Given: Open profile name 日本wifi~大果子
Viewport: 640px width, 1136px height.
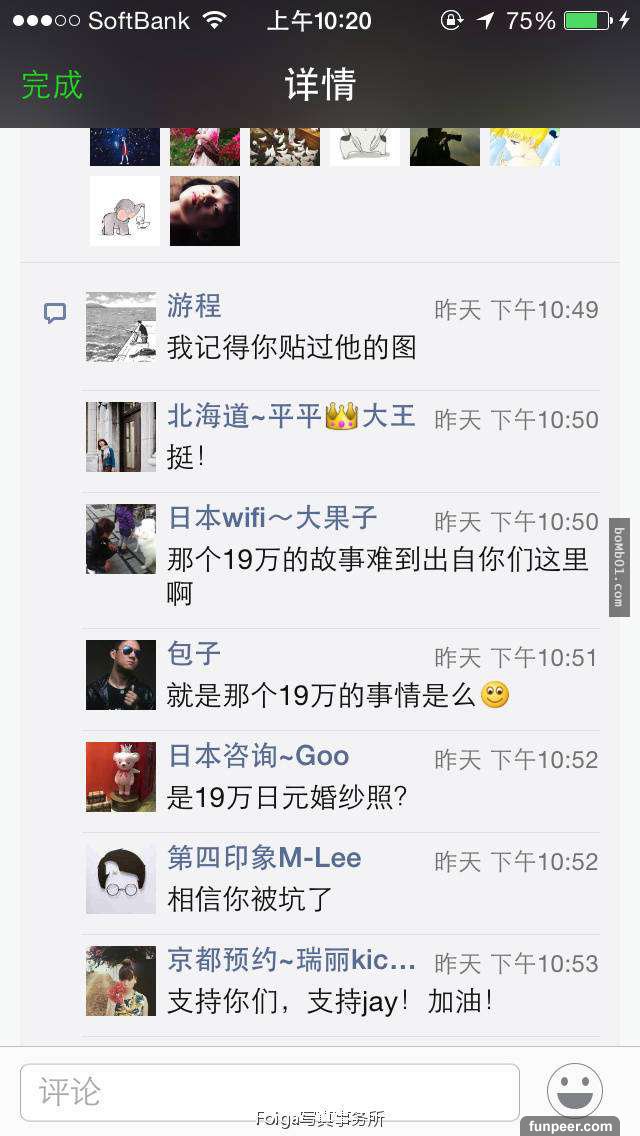Looking at the screenshot, I should 273,518.
